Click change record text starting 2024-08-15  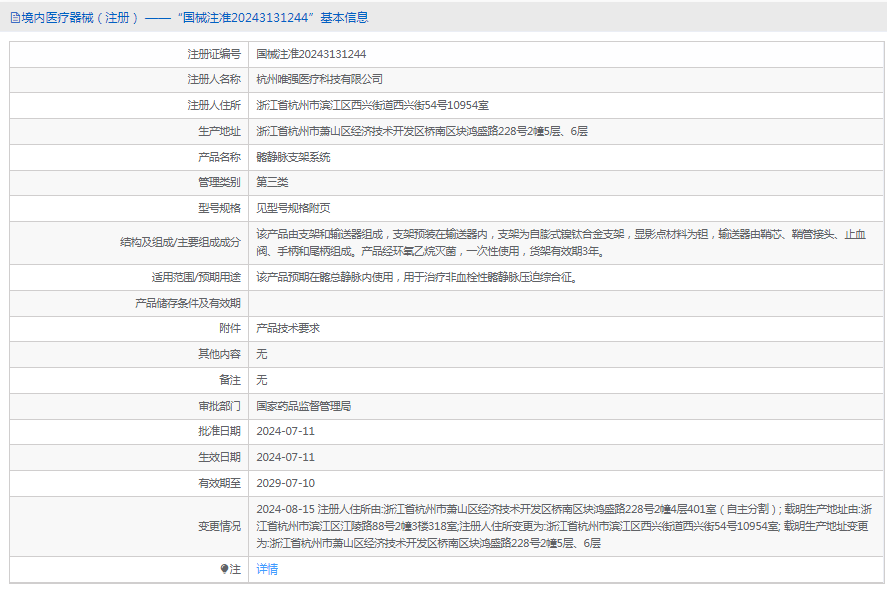[564, 526]
